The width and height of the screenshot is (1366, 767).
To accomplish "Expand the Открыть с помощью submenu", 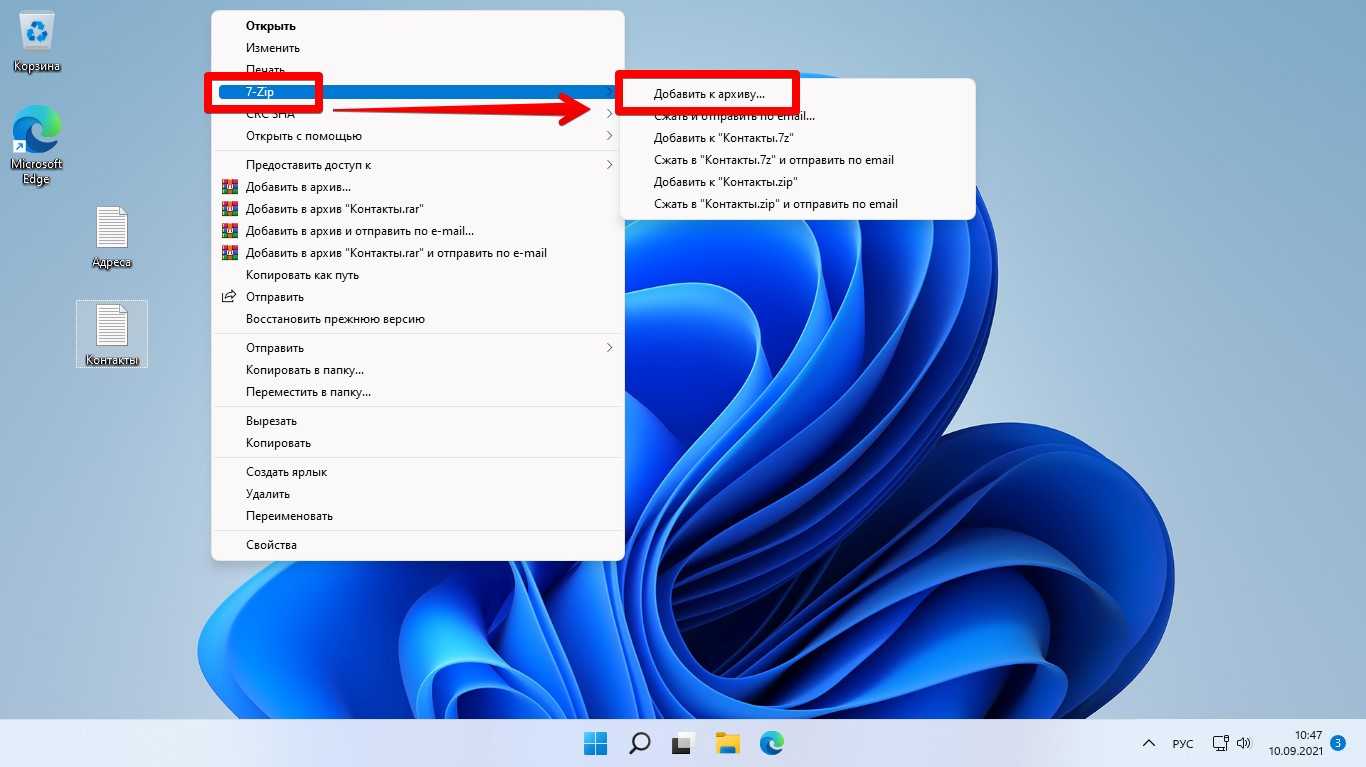I will (x=304, y=136).
